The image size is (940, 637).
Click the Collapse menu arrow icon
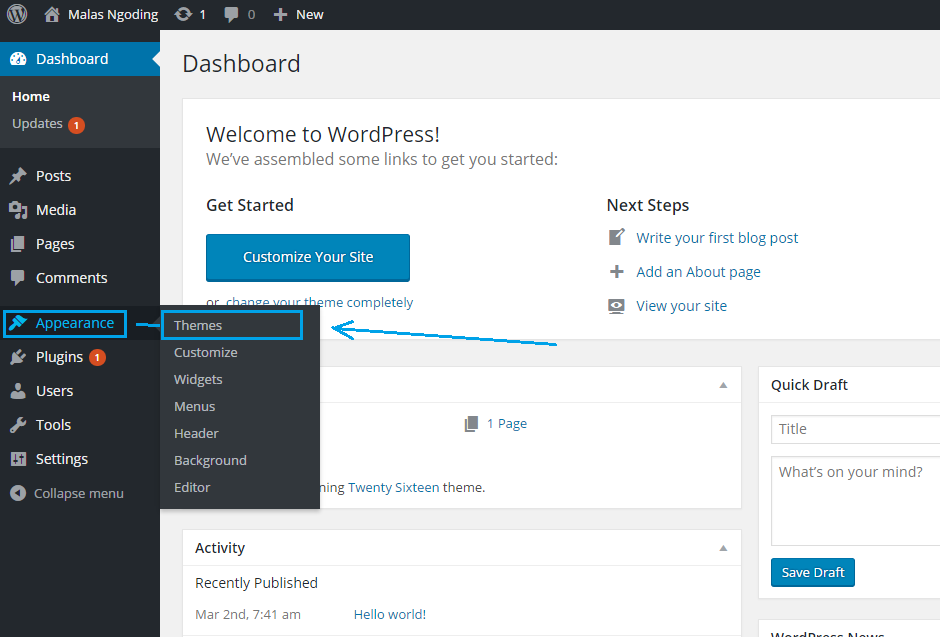[18, 493]
